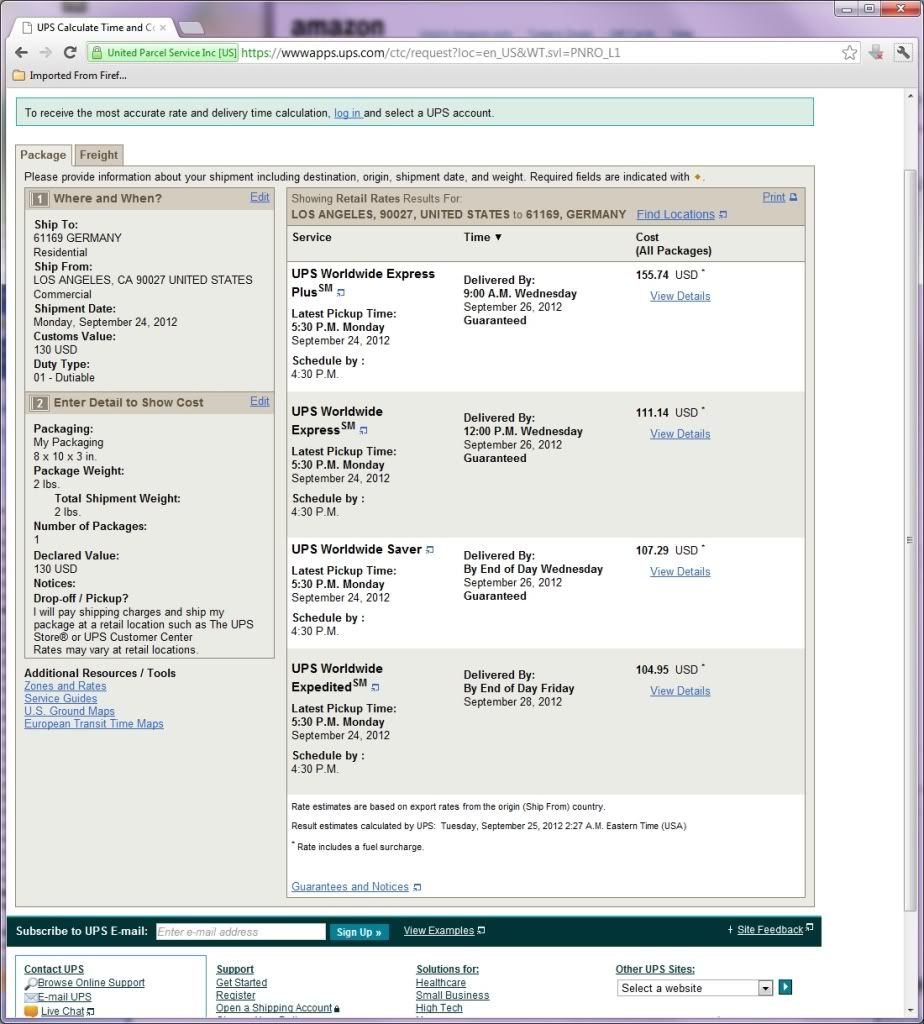Go back to the previous page
The image size is (924, 1024).
[x=21, y=53]
